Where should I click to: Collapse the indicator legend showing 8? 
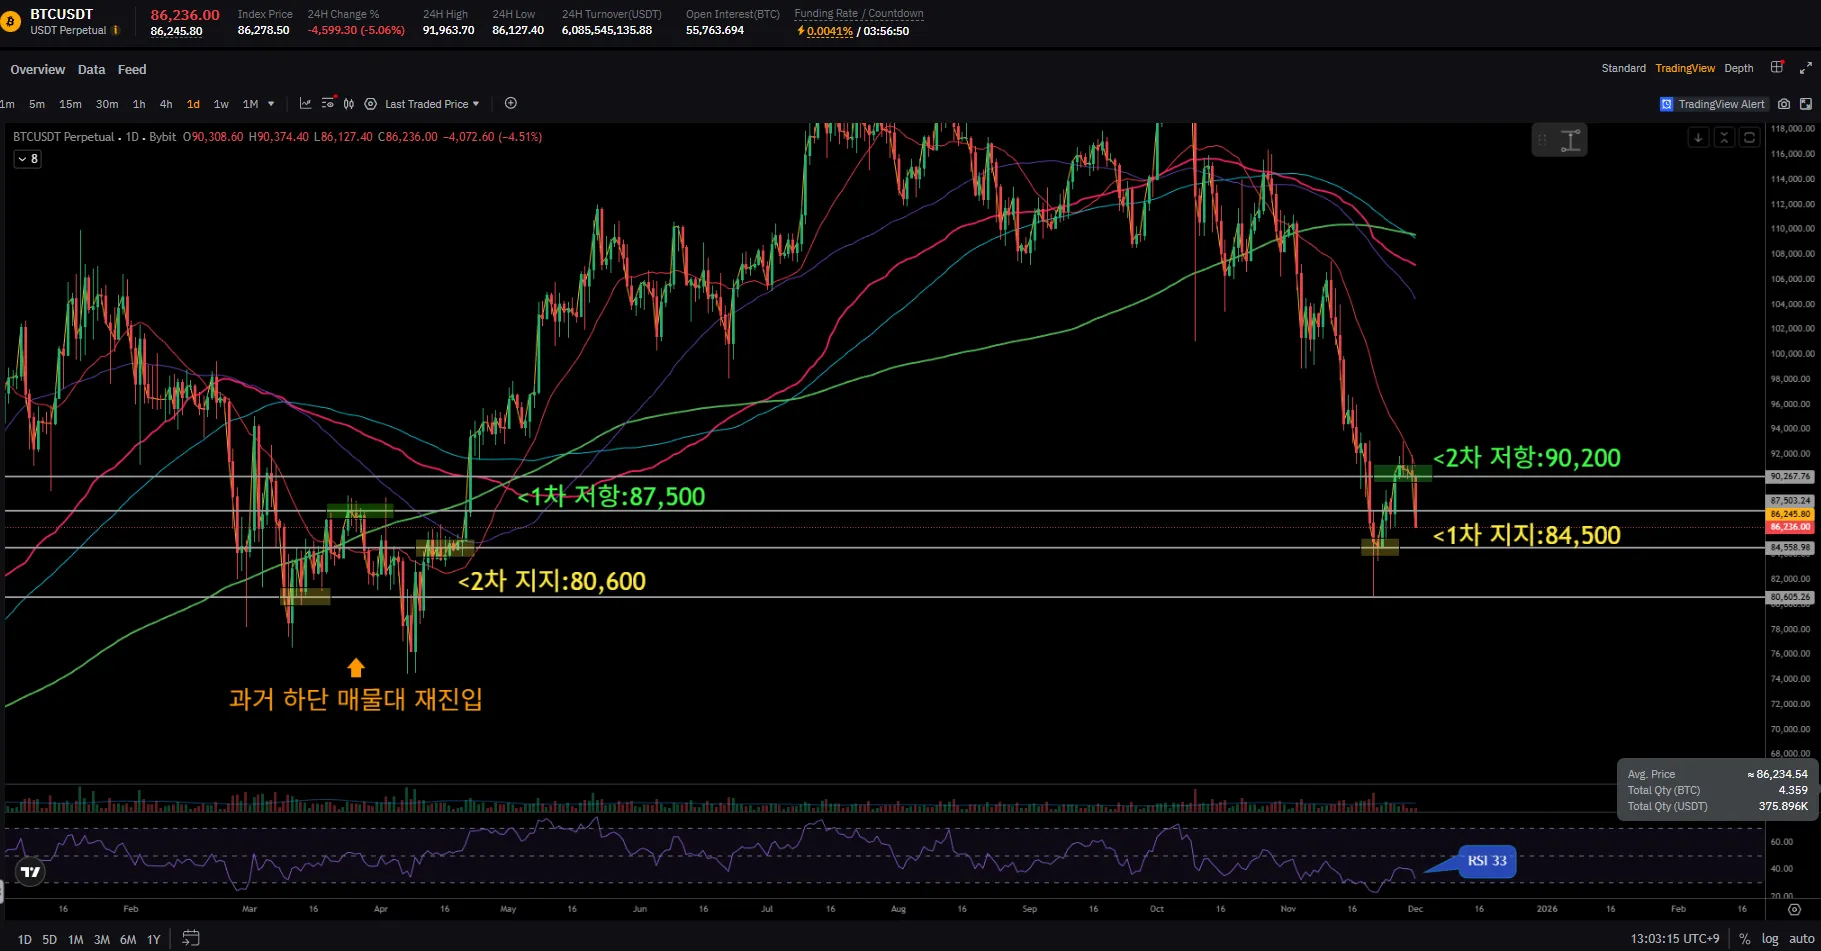pyautogui.click(x=27, y=159)
